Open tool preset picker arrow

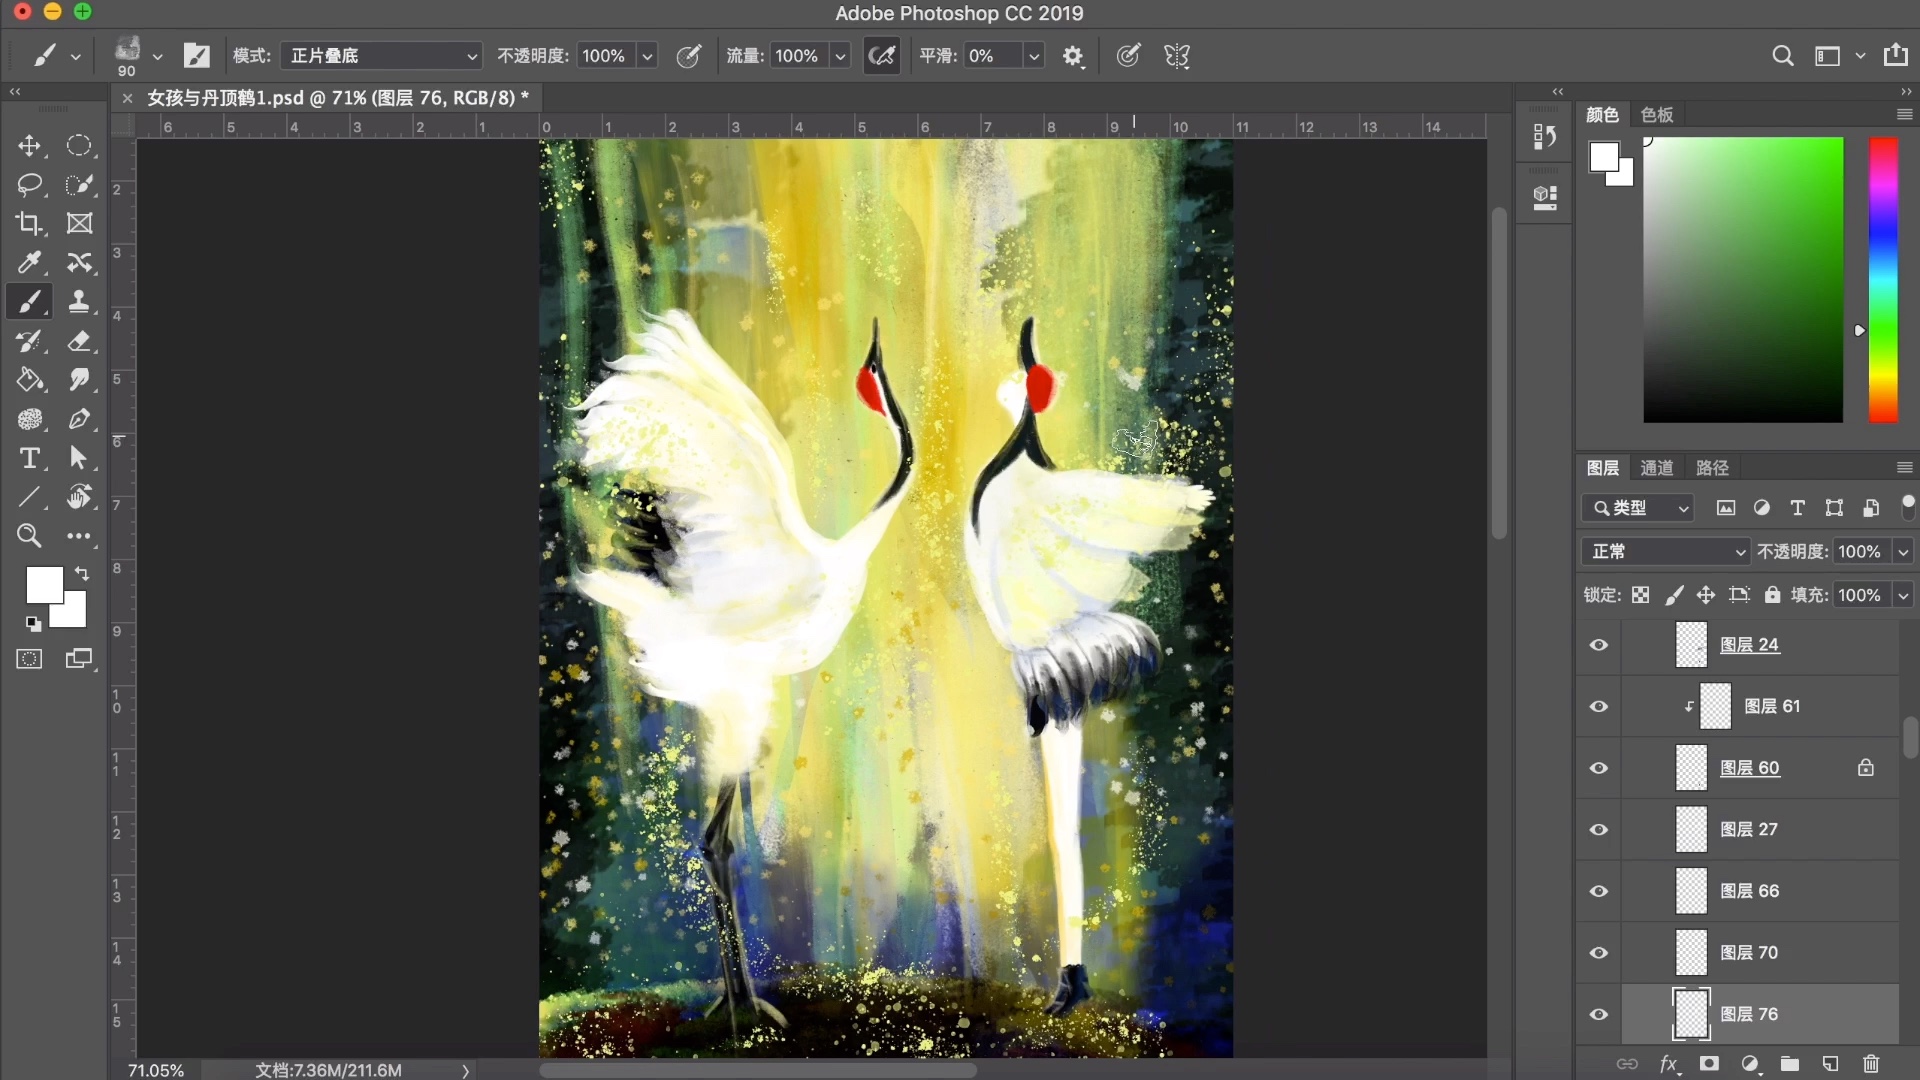point(75,57)
